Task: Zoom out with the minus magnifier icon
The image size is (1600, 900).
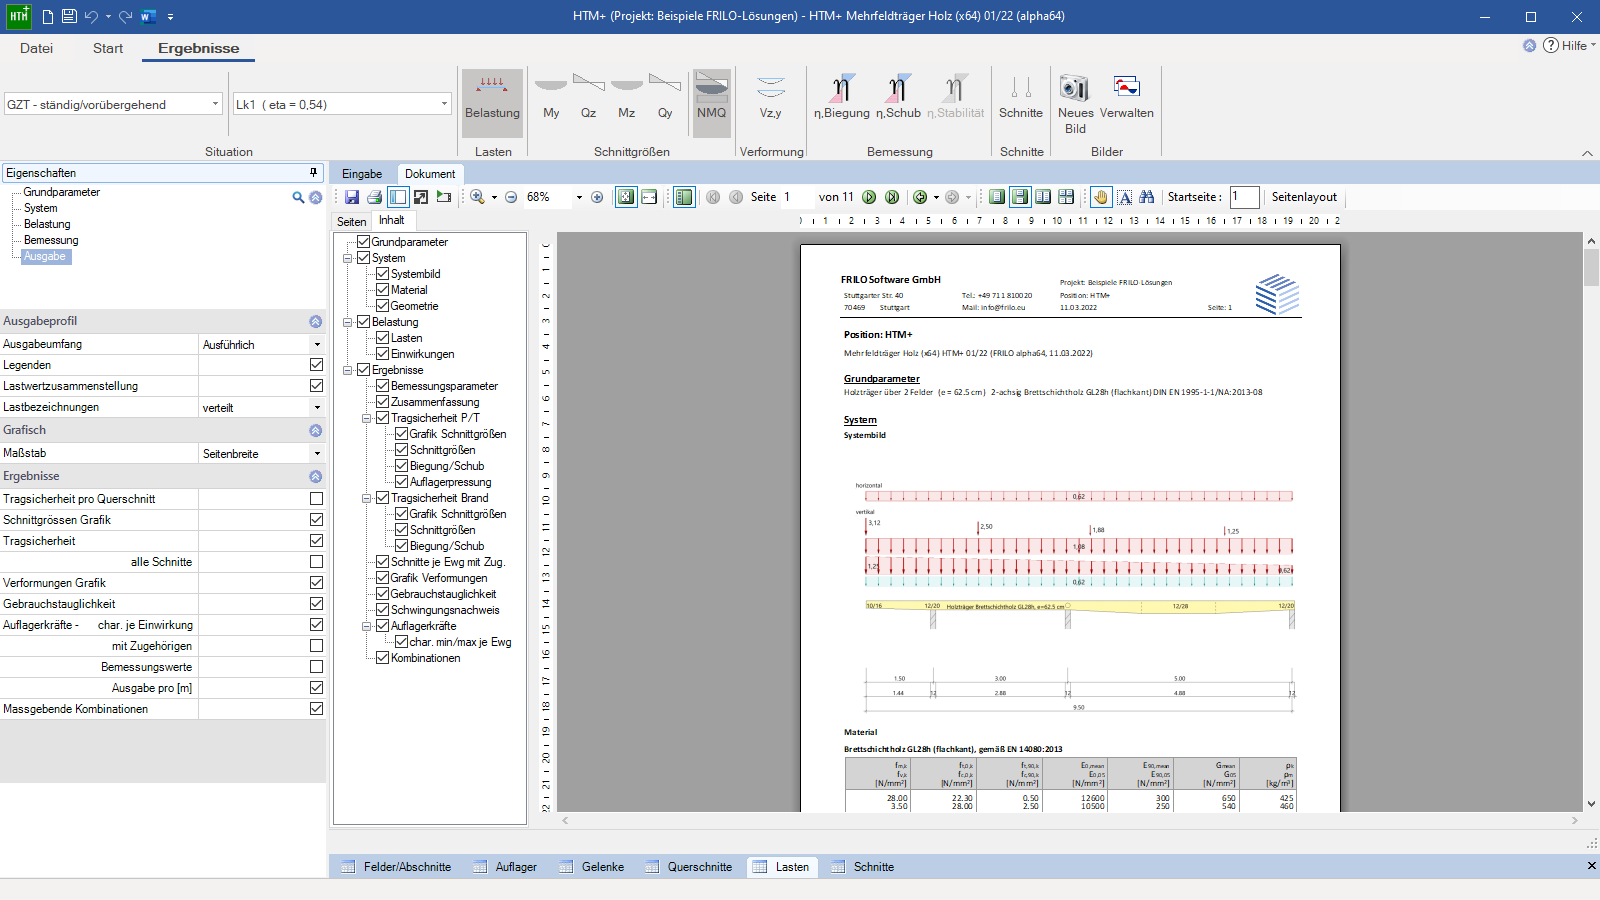Action: [511, 197]
